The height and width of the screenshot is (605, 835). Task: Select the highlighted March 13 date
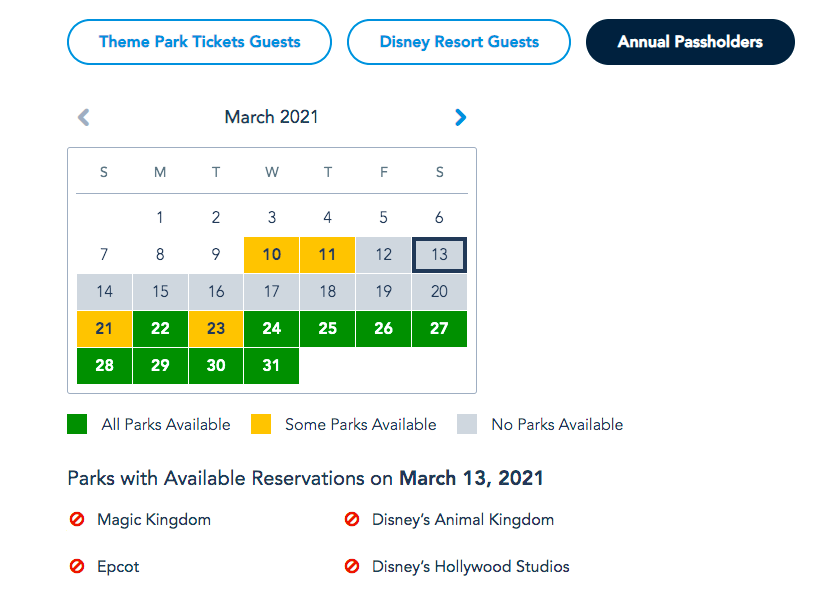(x=439, y=254)
